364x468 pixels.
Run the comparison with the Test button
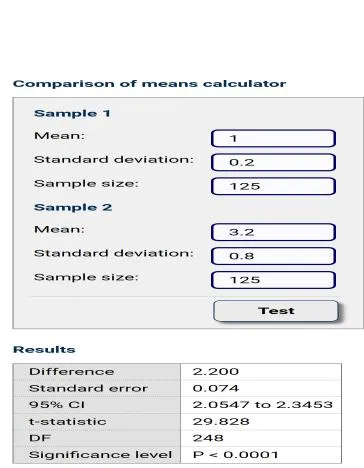pyautogui.click(x=276, y=311)
